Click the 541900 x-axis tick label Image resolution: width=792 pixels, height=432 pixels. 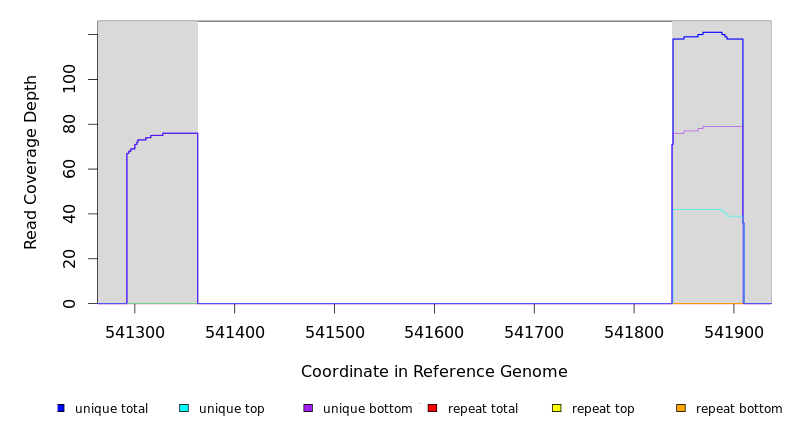734,330
